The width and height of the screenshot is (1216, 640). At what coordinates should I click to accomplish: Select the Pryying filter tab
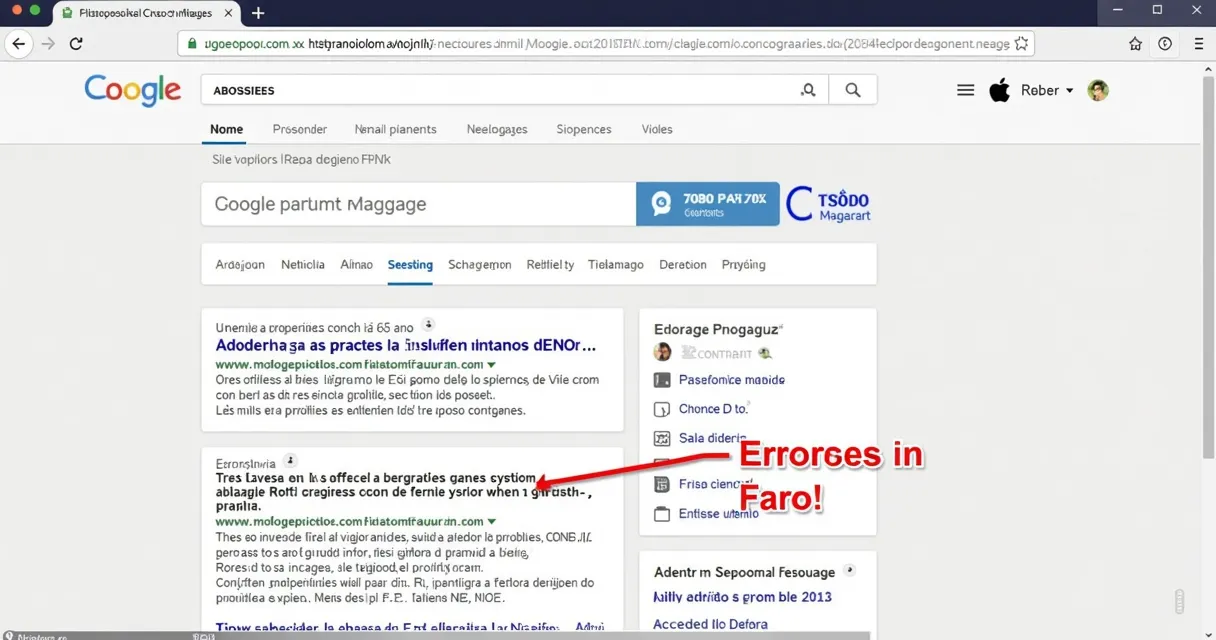(743, 264)
